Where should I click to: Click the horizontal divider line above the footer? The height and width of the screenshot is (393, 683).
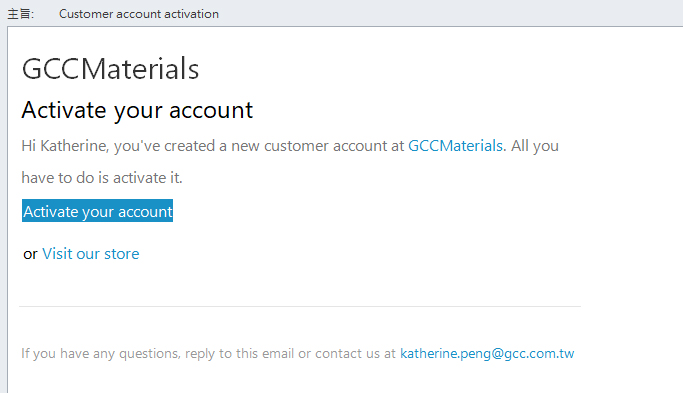(x=300, y=306)
